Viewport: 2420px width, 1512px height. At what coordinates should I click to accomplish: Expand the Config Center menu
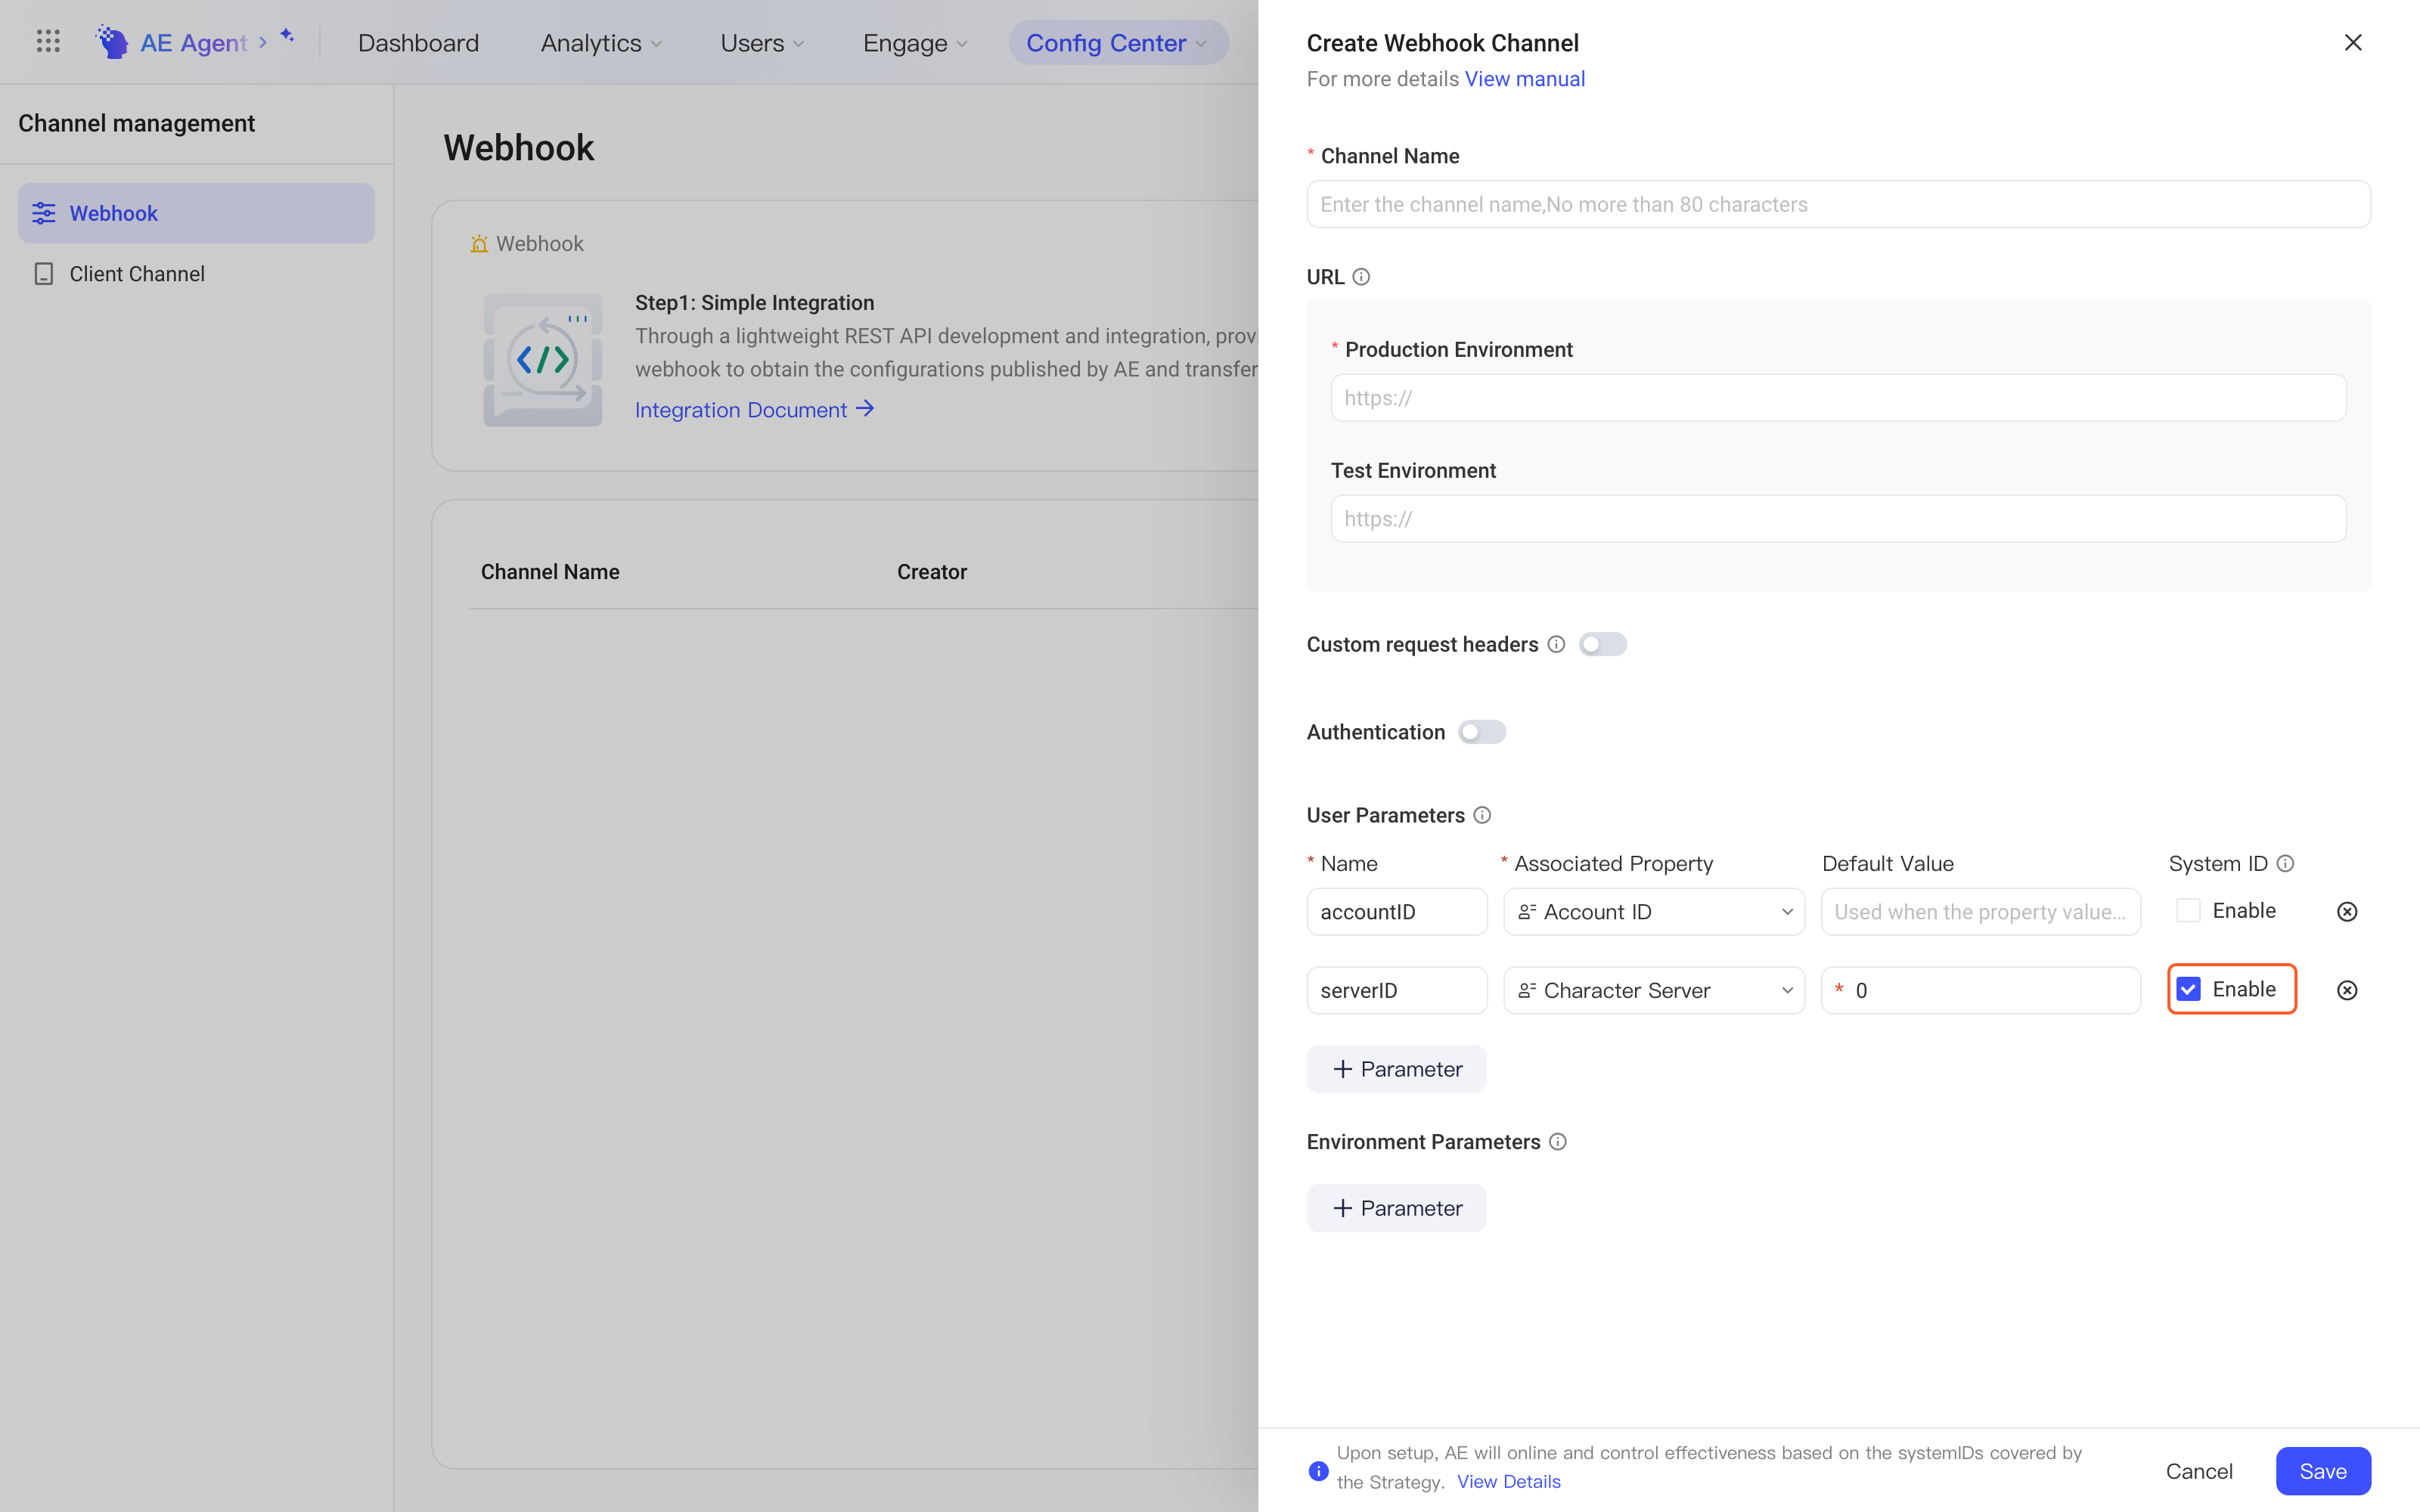pyautogui.click(x=1117, y=42)
